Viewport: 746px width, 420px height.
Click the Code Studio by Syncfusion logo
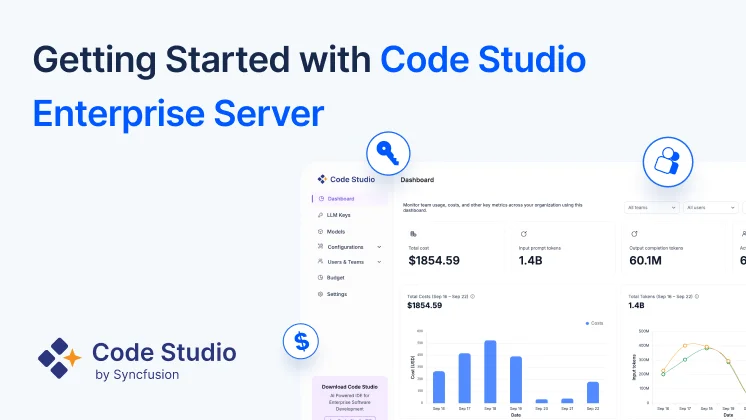pyautogui.click(x=137, y=359)
